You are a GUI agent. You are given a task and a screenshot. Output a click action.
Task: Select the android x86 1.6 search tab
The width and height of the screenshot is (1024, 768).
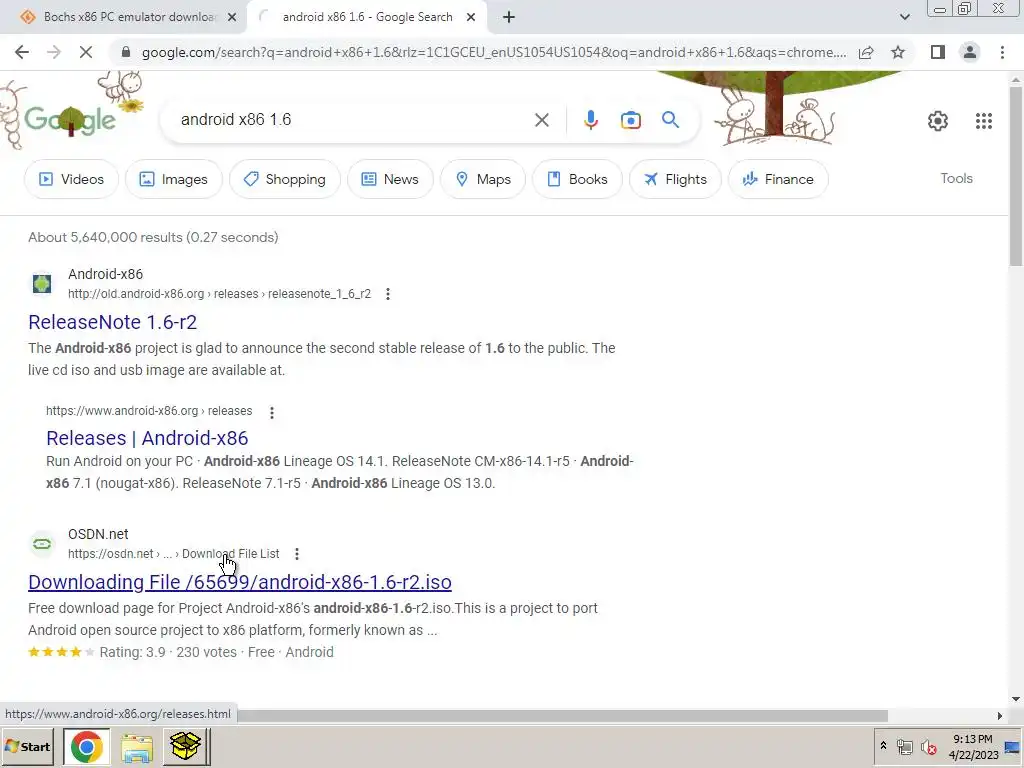[367, 17]
